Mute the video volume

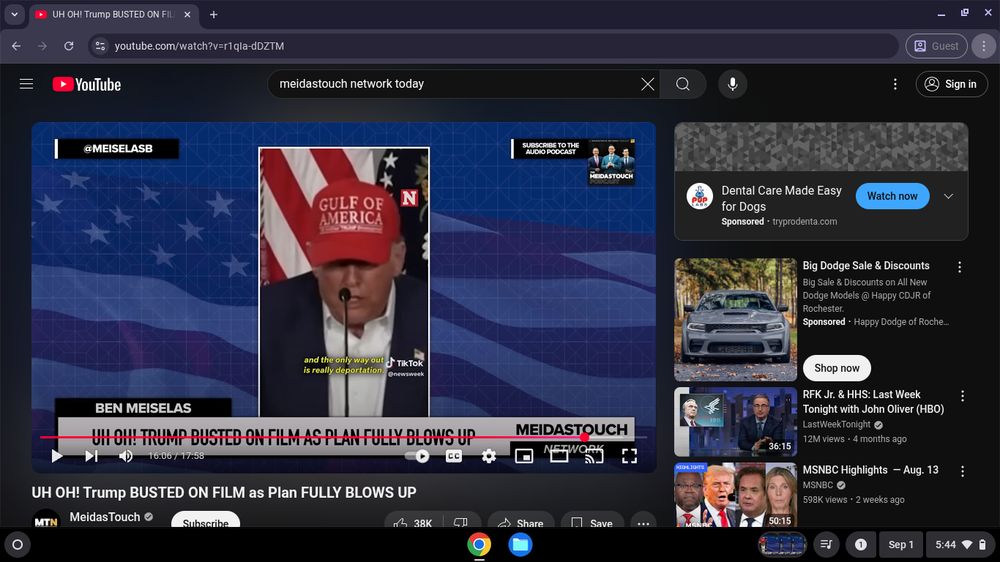126,455
